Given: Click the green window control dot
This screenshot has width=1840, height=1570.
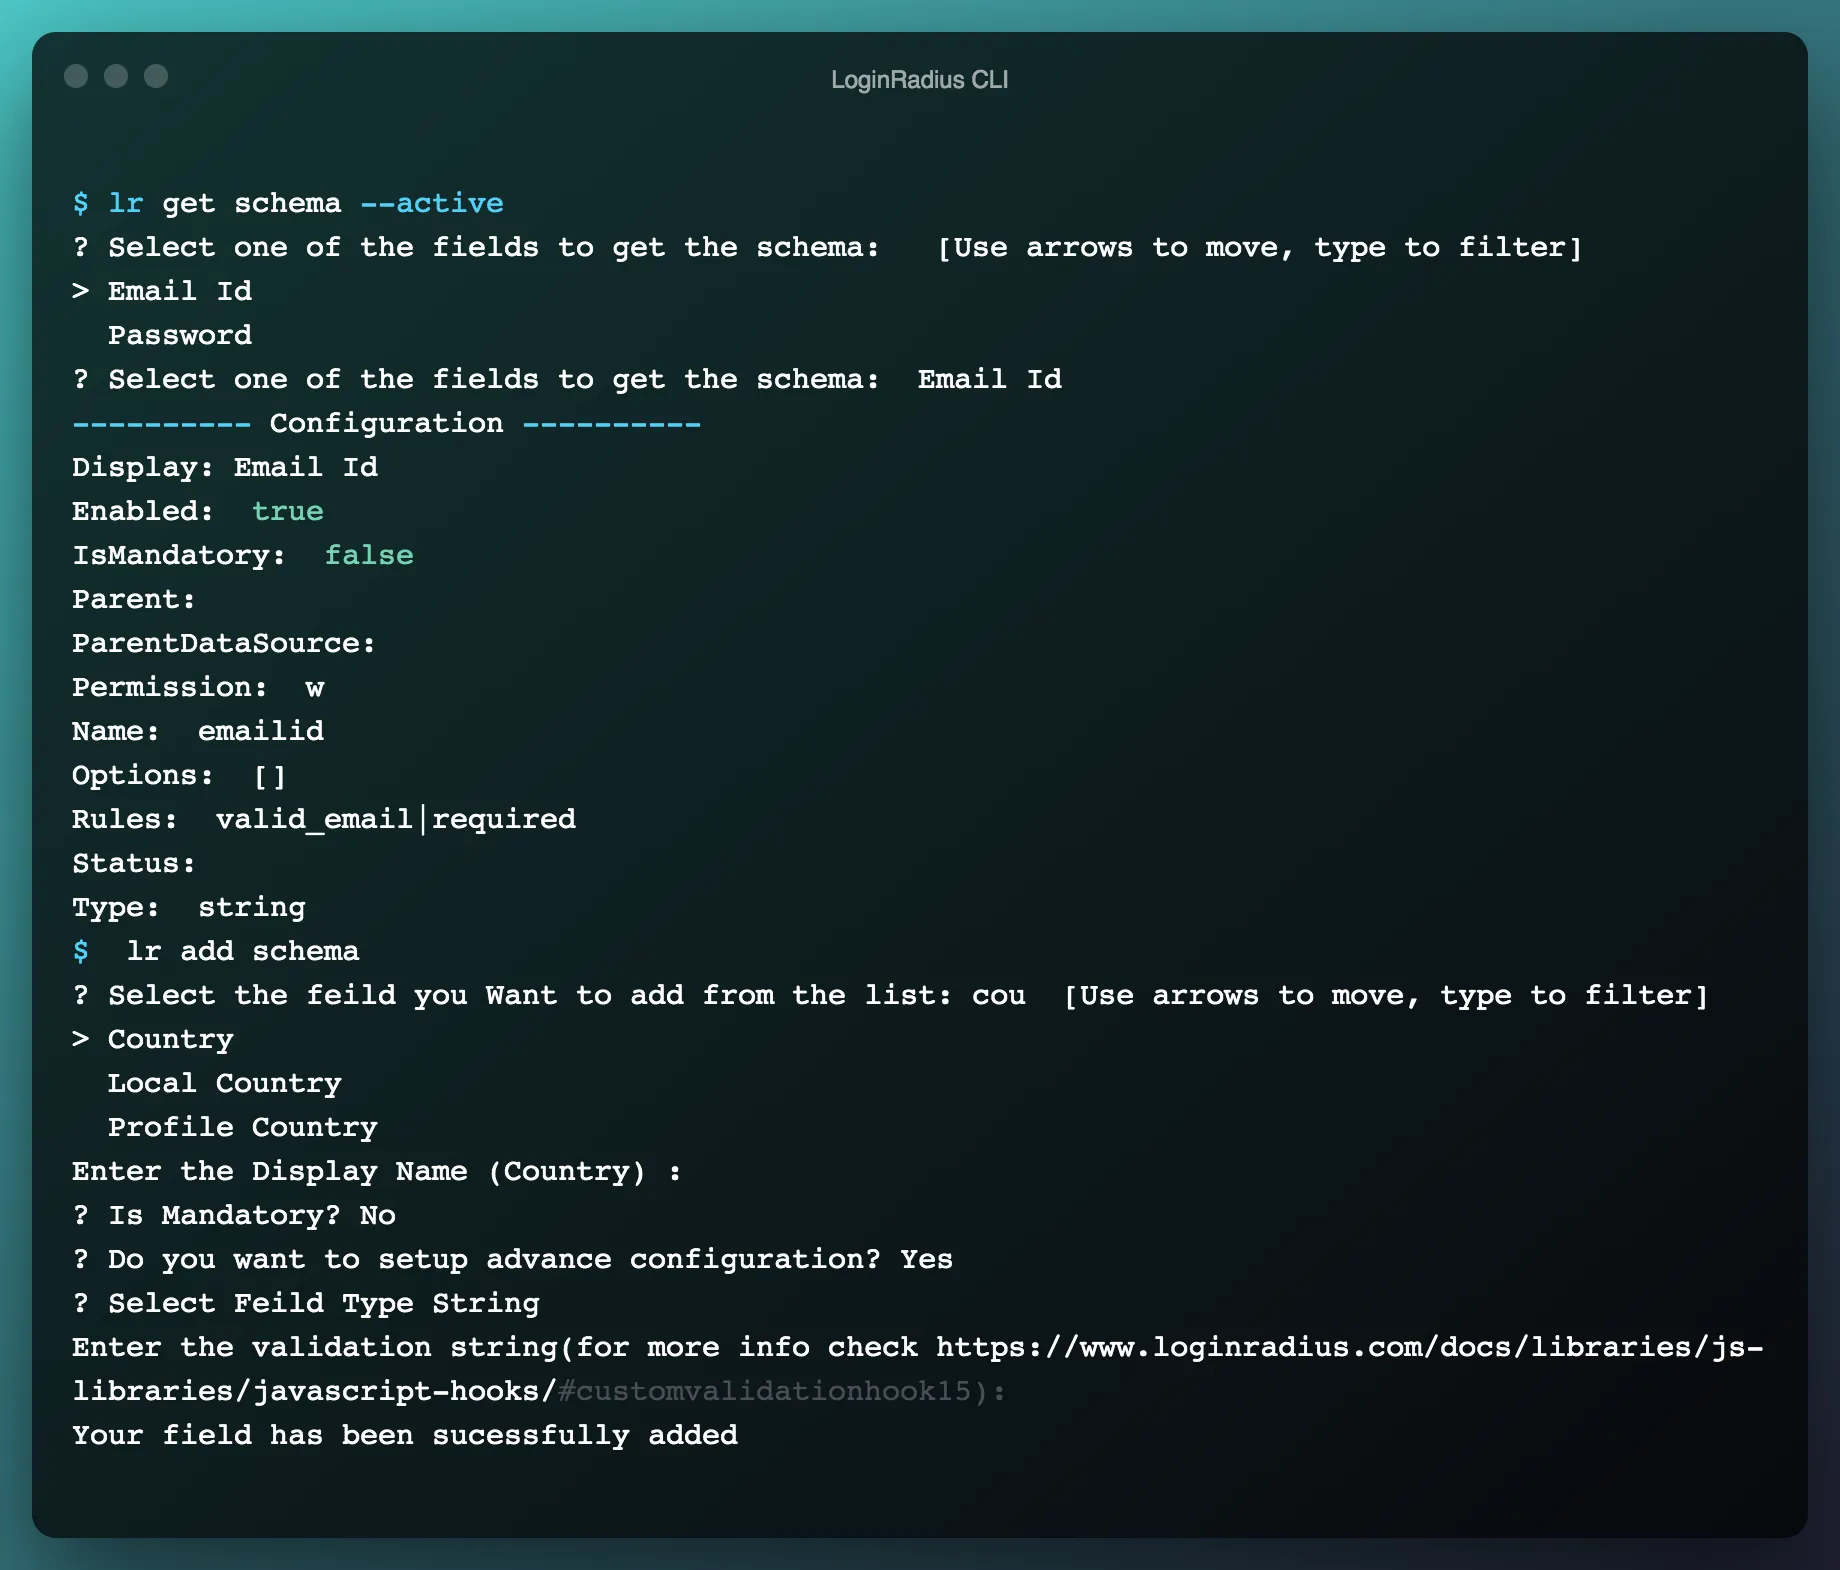Looking at the screenshot, I should click(x=156, y=75).
